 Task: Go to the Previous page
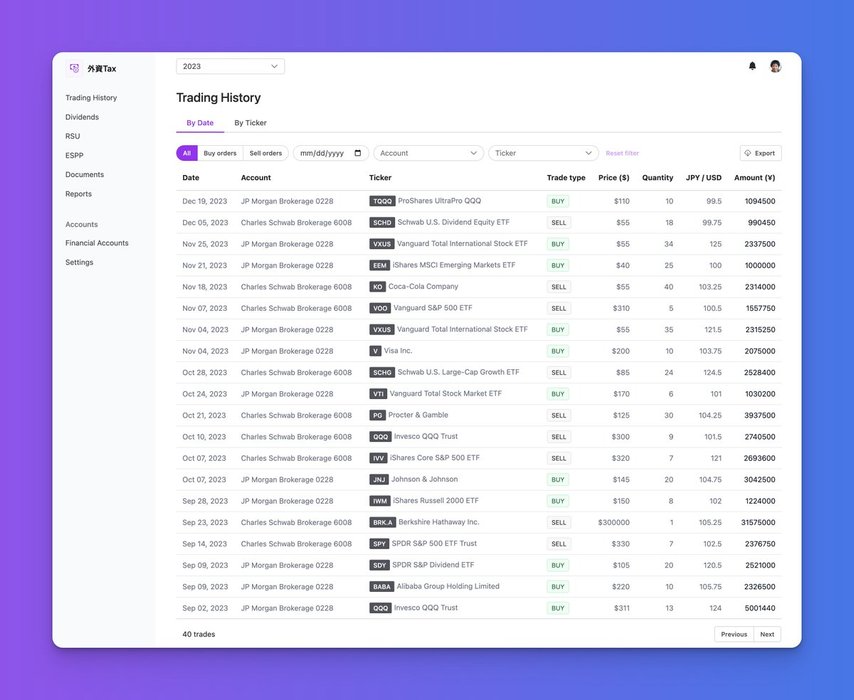(734, 634)
